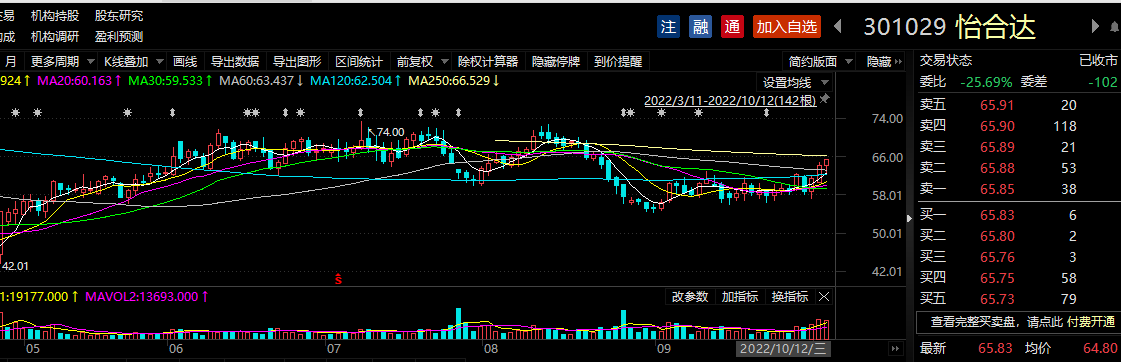Pin the date range label

(x=825, y=99)
